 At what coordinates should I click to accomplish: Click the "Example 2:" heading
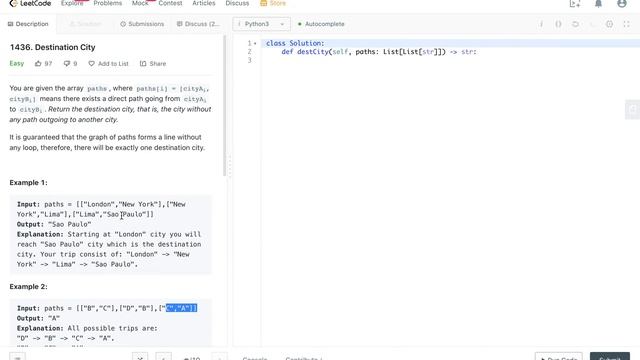(29, 287)
